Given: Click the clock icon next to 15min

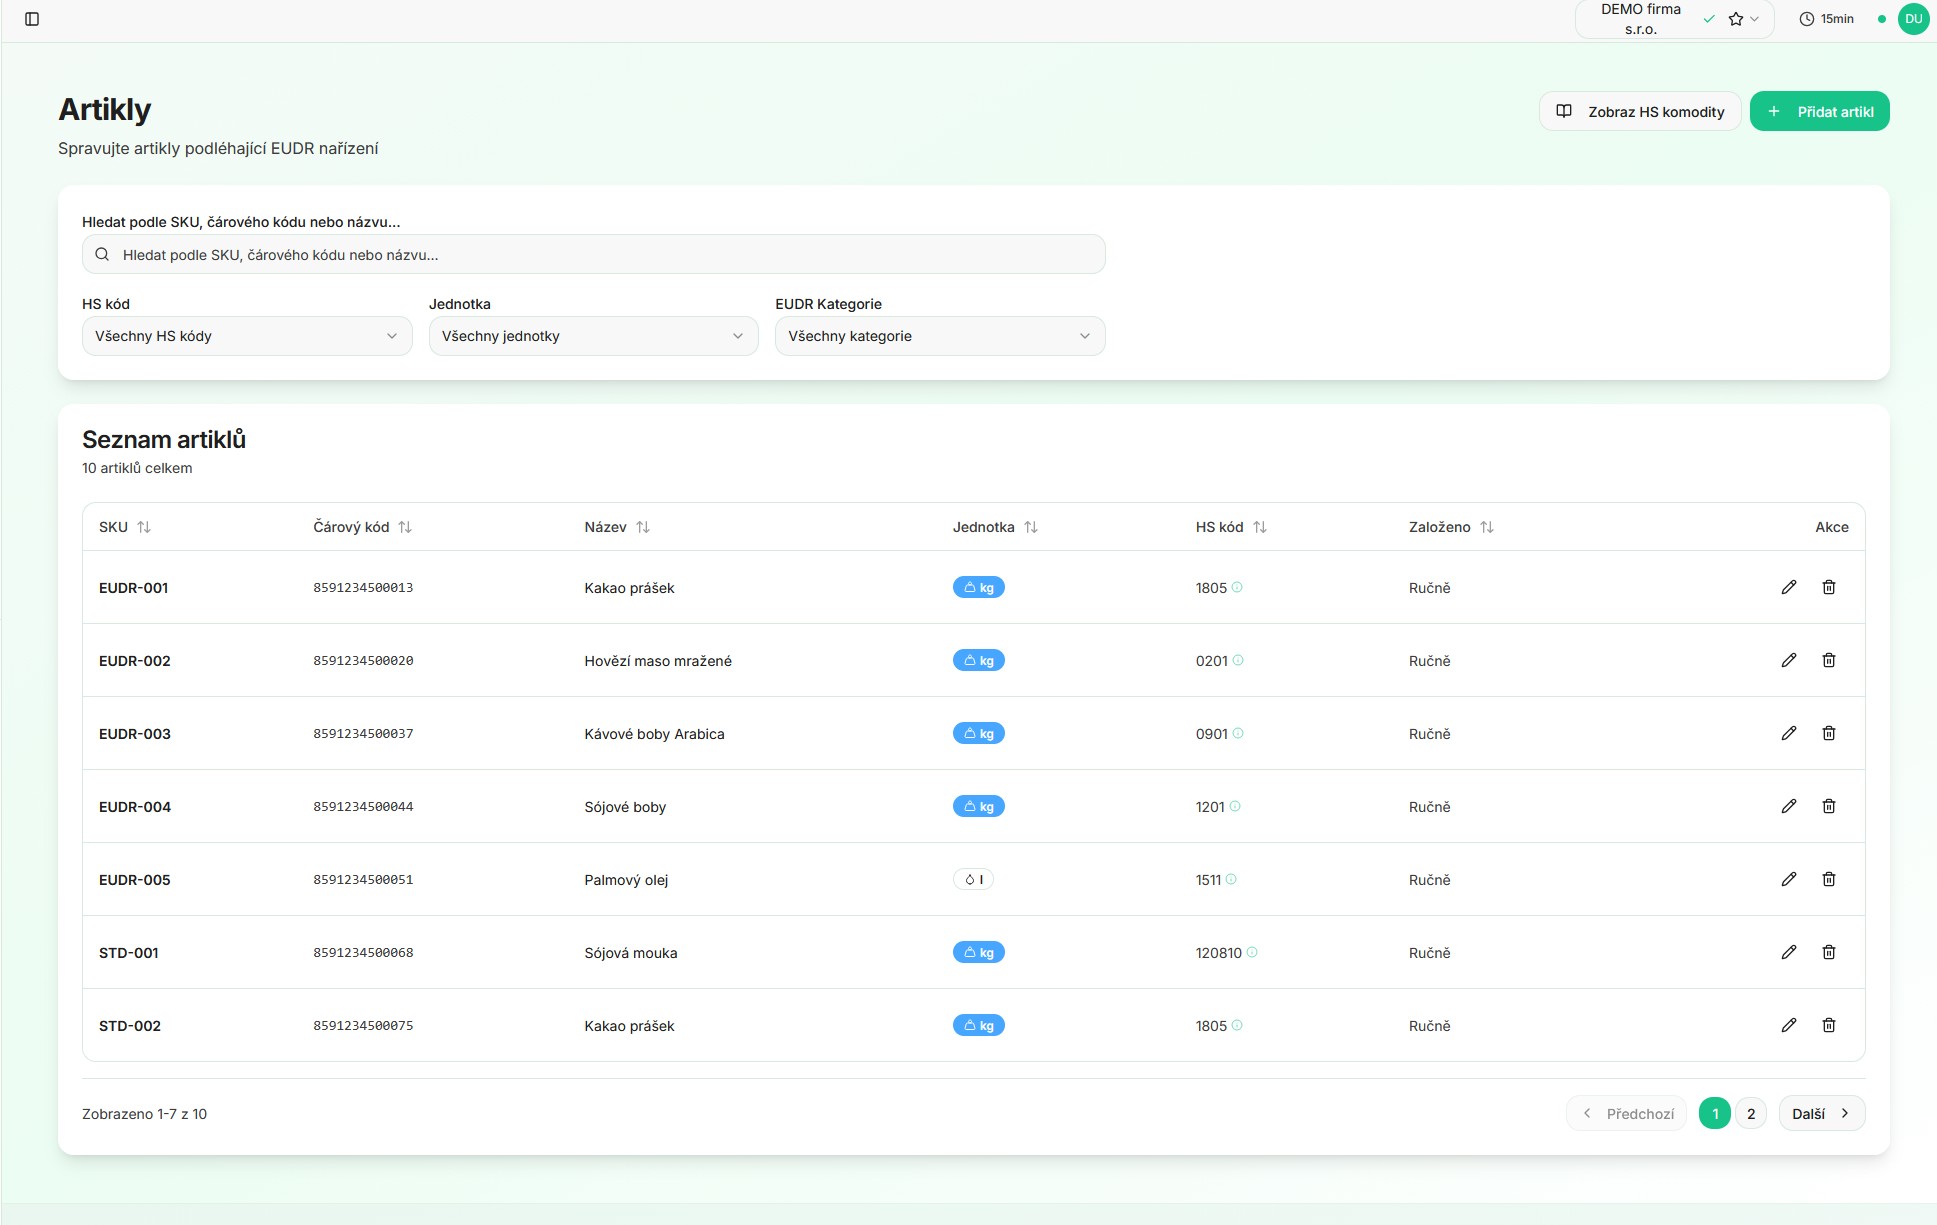Looking at the screenshot, I should coord(1806,18).
